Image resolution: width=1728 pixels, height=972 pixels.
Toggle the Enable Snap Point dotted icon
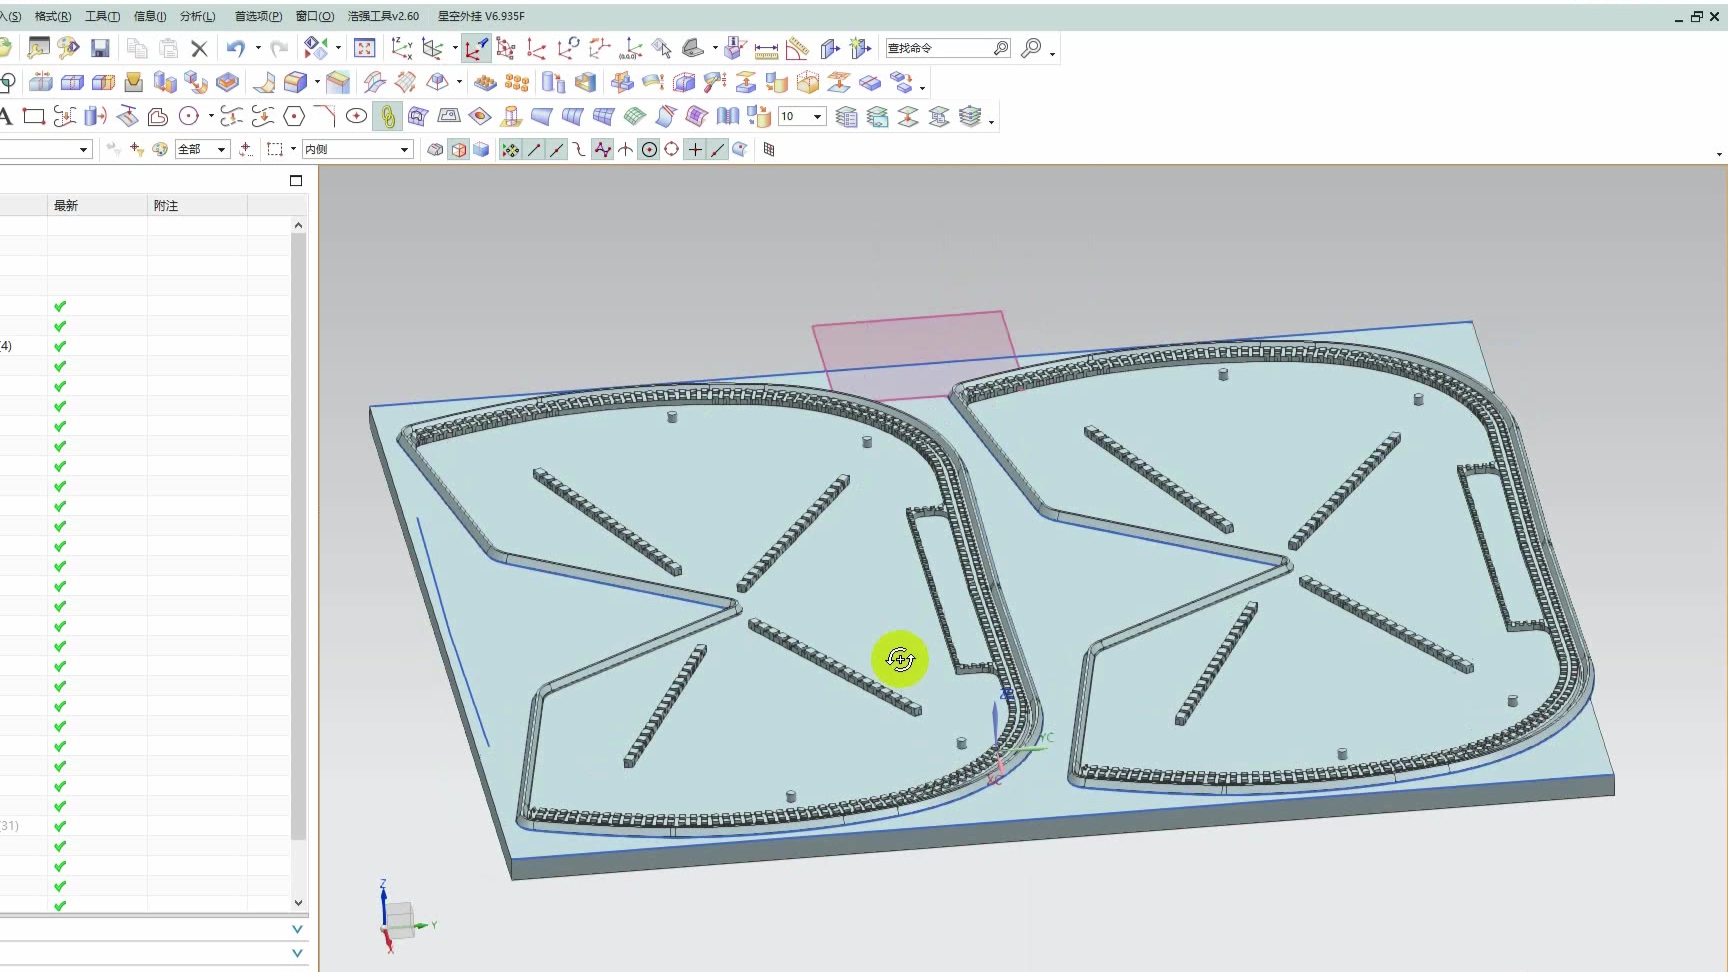pos(510,150)
